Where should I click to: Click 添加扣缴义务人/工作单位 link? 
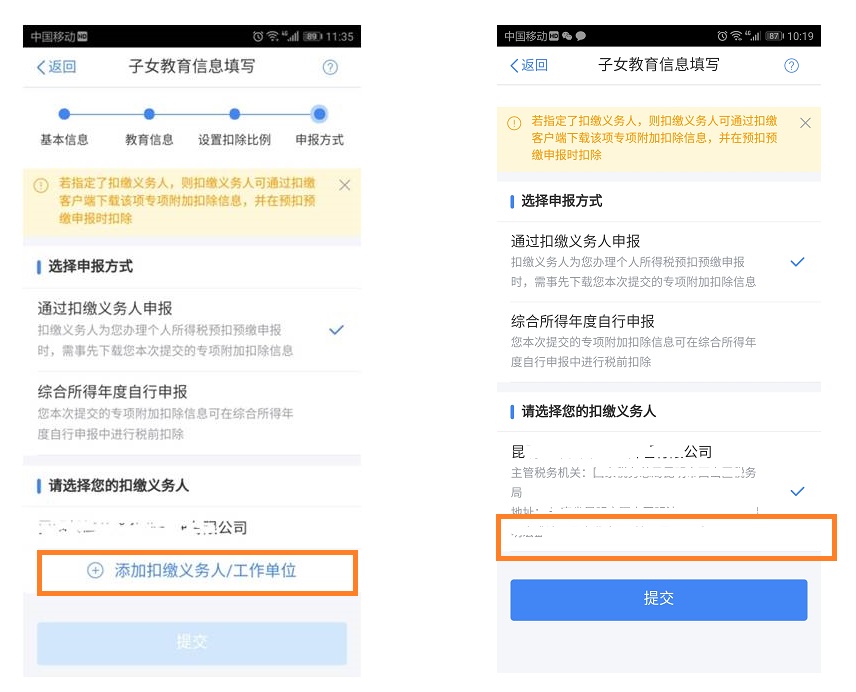205,571
